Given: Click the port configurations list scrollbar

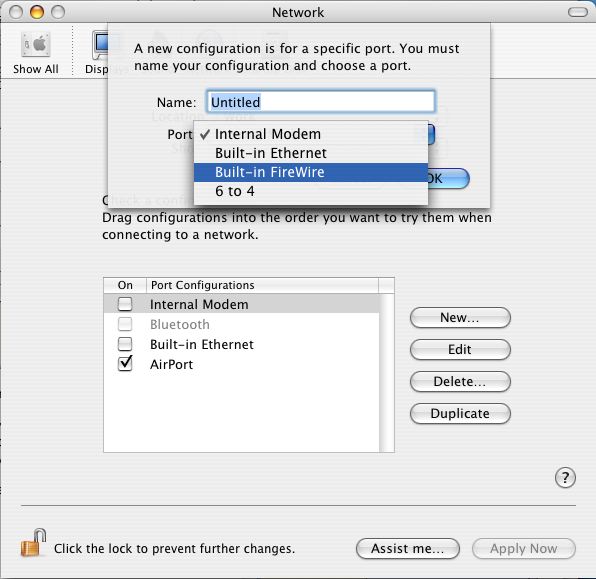Looking at the screenshot, I should [387, 373].
